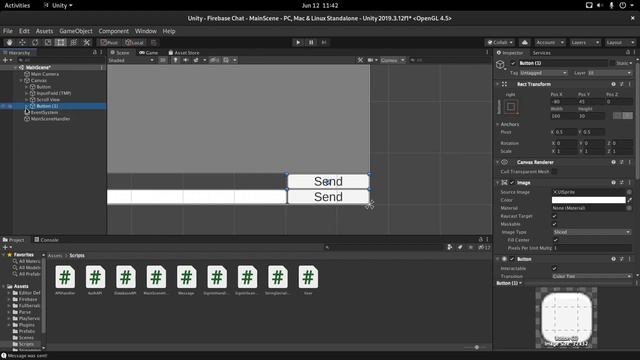Open the Tag dropdown
Image resolution: width=640 pixels, height=360 pixels.
[x=543, y=73]
